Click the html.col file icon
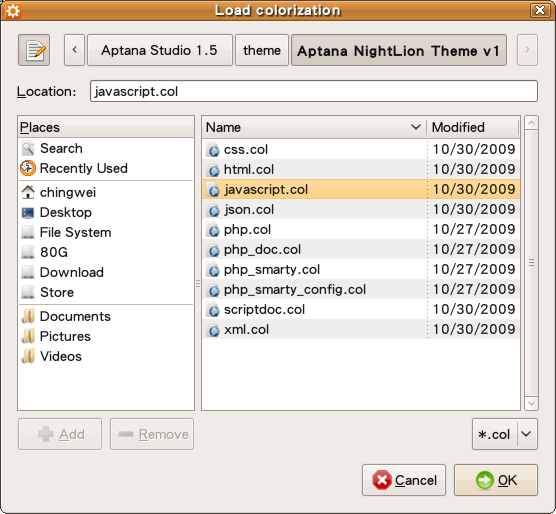Screen dimensions: 556x514 pyautogui.click(x=213, y=169)
